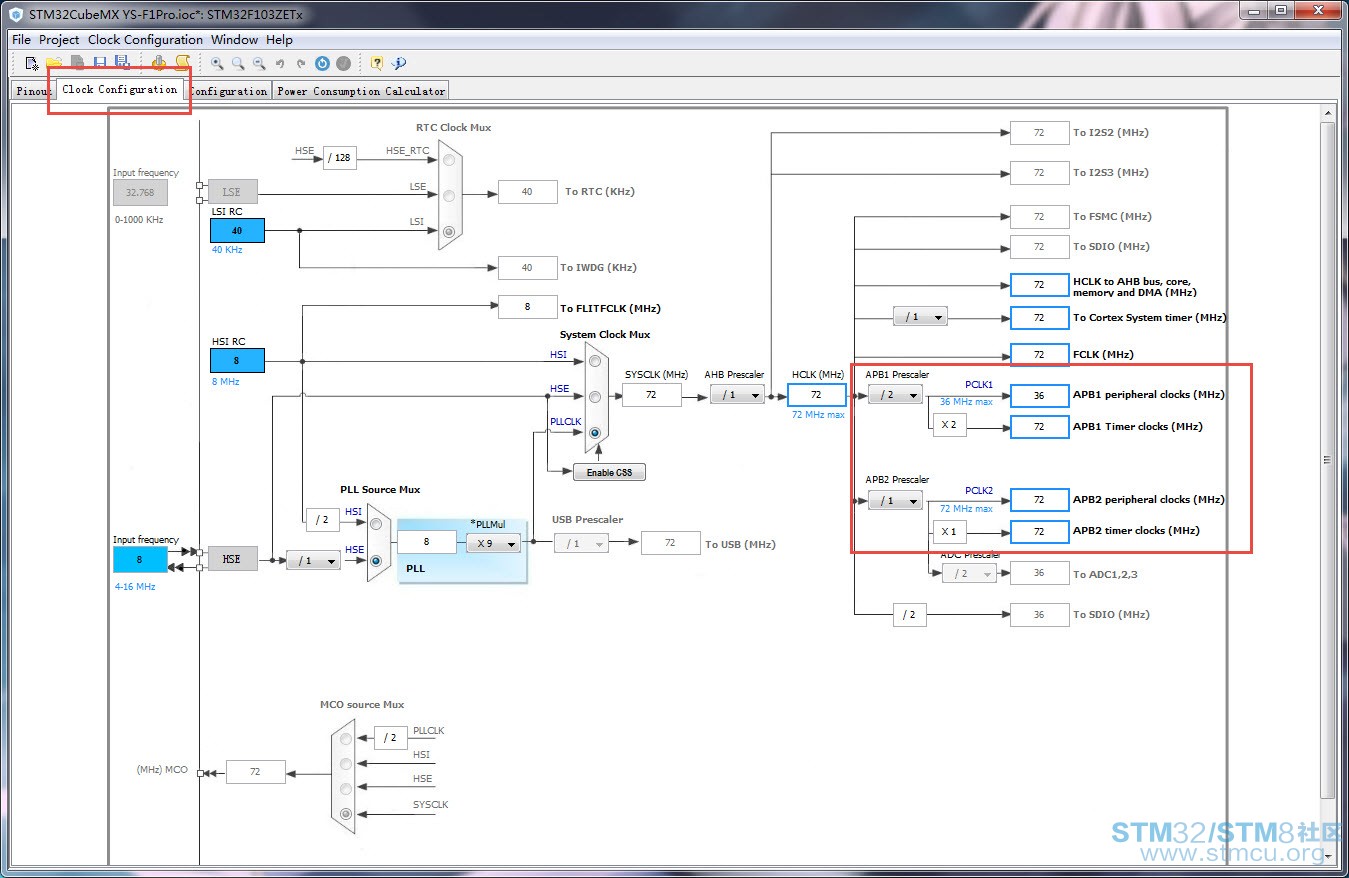Click the Save Project As icon

pyautogui.click(x=122, y=63)
